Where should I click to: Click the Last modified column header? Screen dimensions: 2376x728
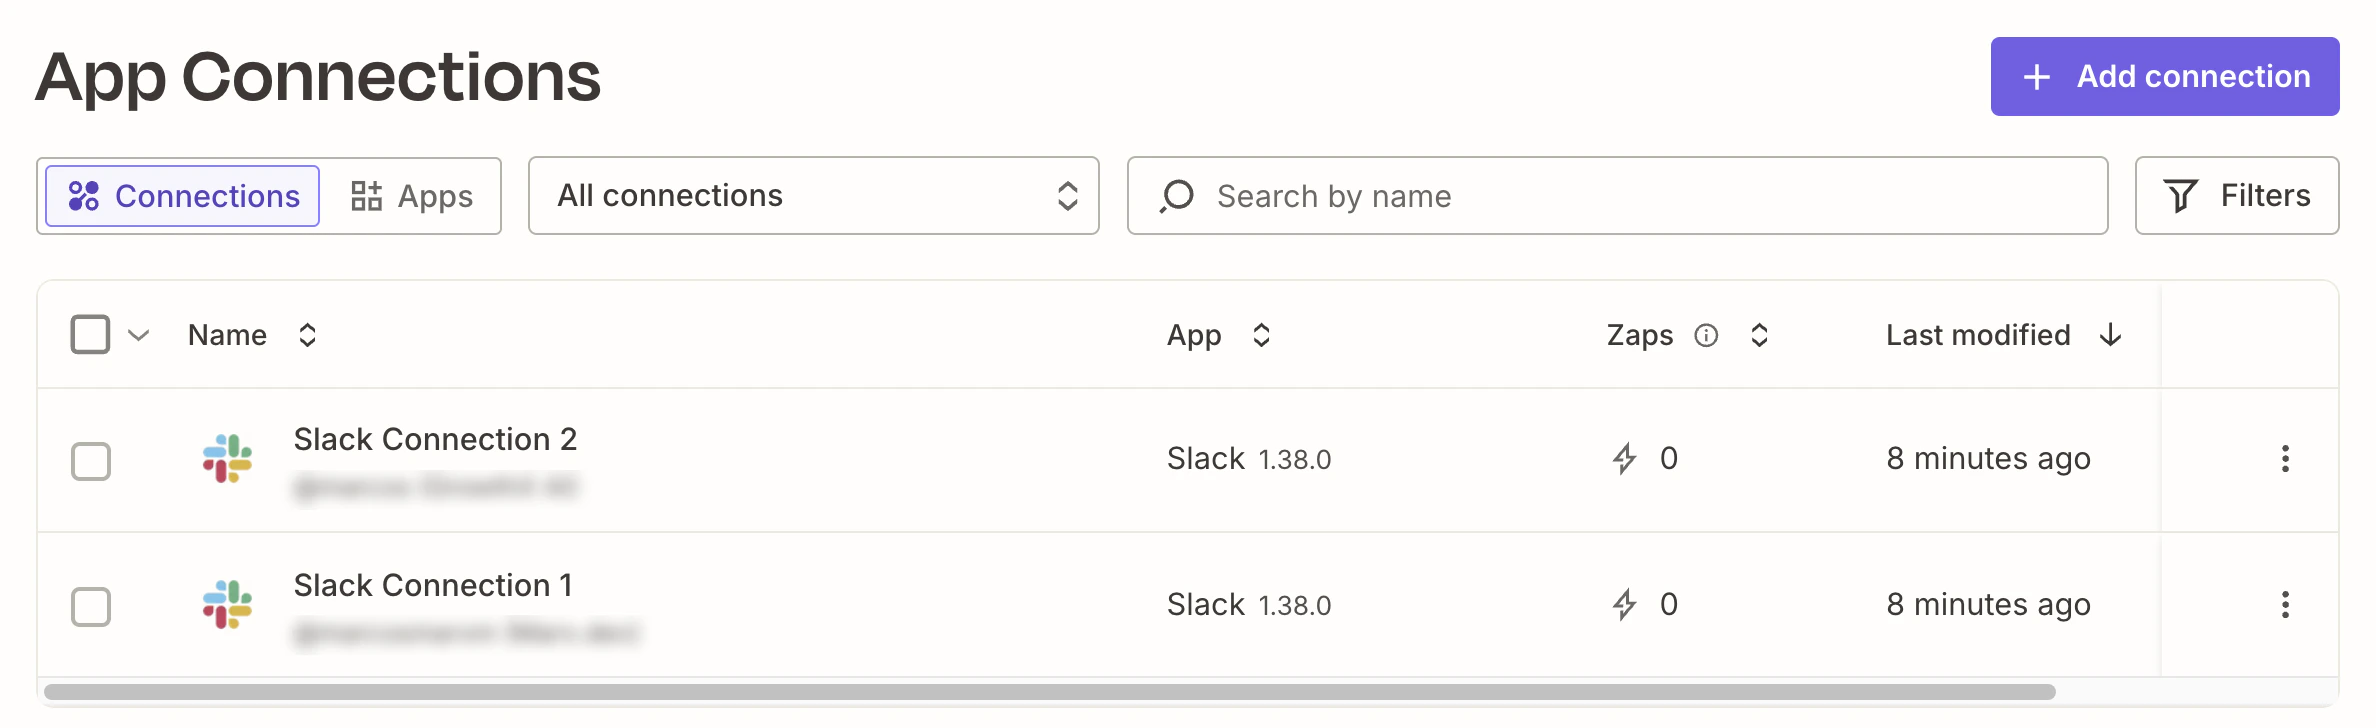(x=1978, y=335)
